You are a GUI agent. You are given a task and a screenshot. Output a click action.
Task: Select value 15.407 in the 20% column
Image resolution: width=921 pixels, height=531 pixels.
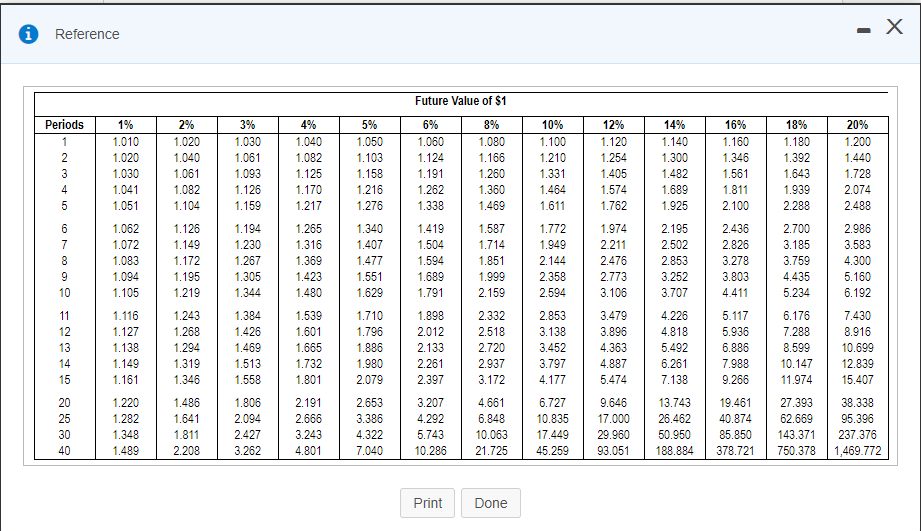[x=858, y=380]
